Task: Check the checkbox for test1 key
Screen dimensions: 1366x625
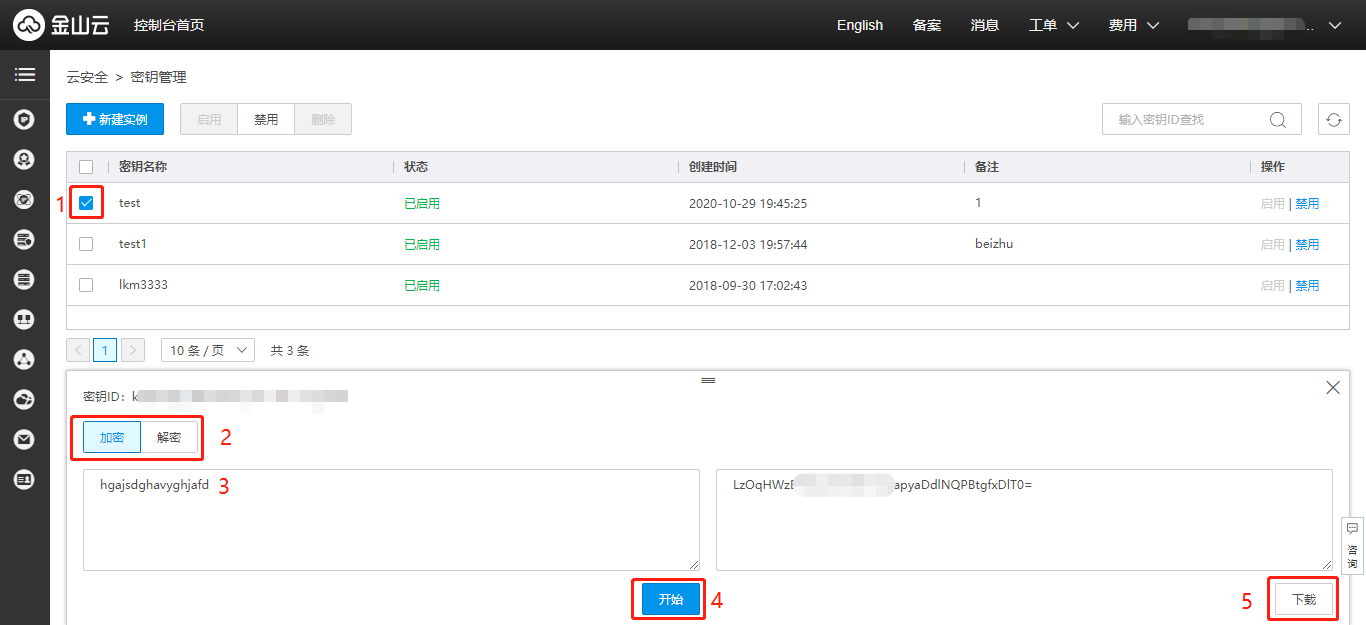Action: (86, 244)
